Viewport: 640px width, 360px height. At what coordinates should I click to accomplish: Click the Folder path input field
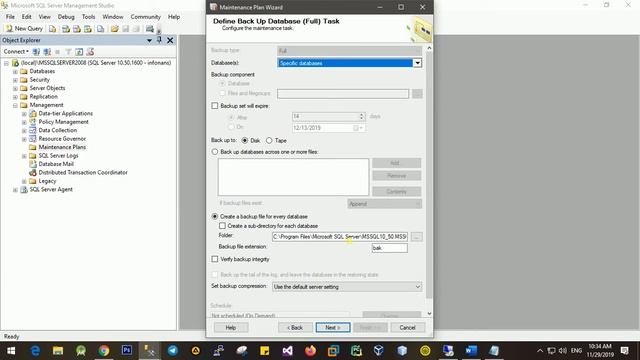(x=340, y=237)
